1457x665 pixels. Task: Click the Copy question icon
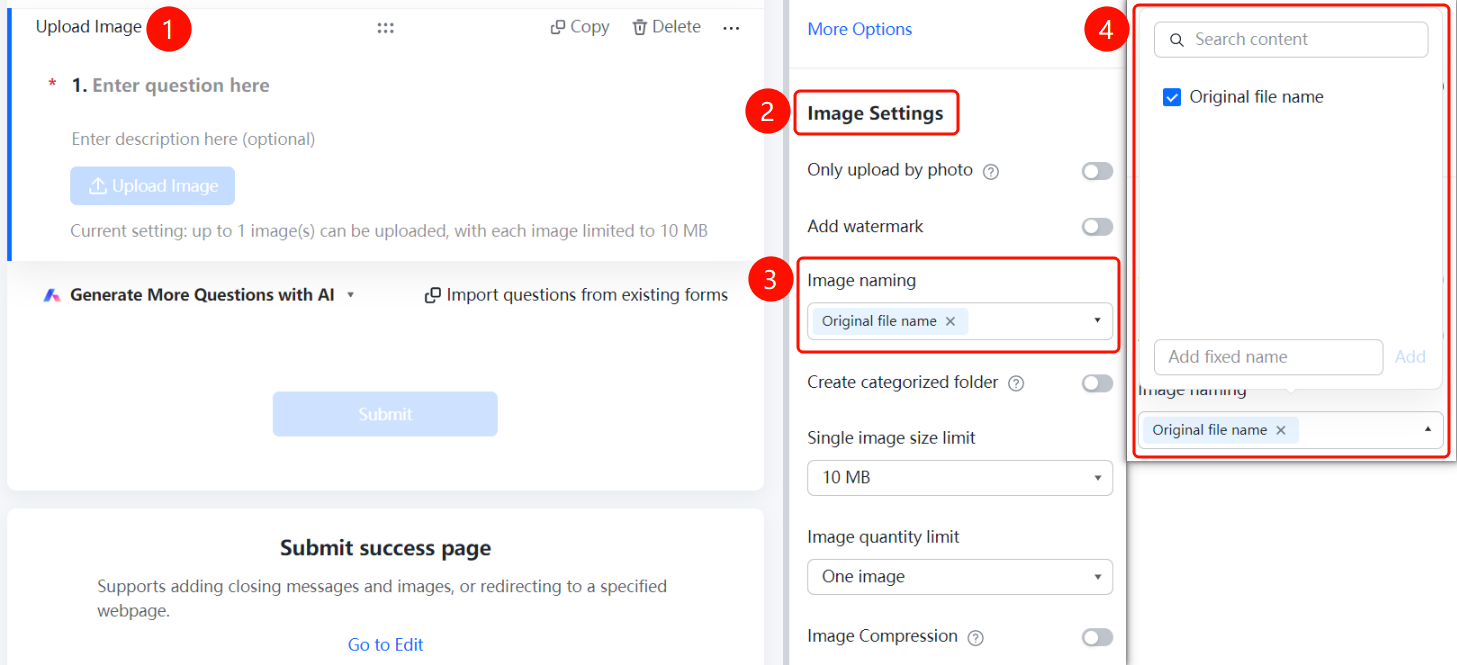558,27
